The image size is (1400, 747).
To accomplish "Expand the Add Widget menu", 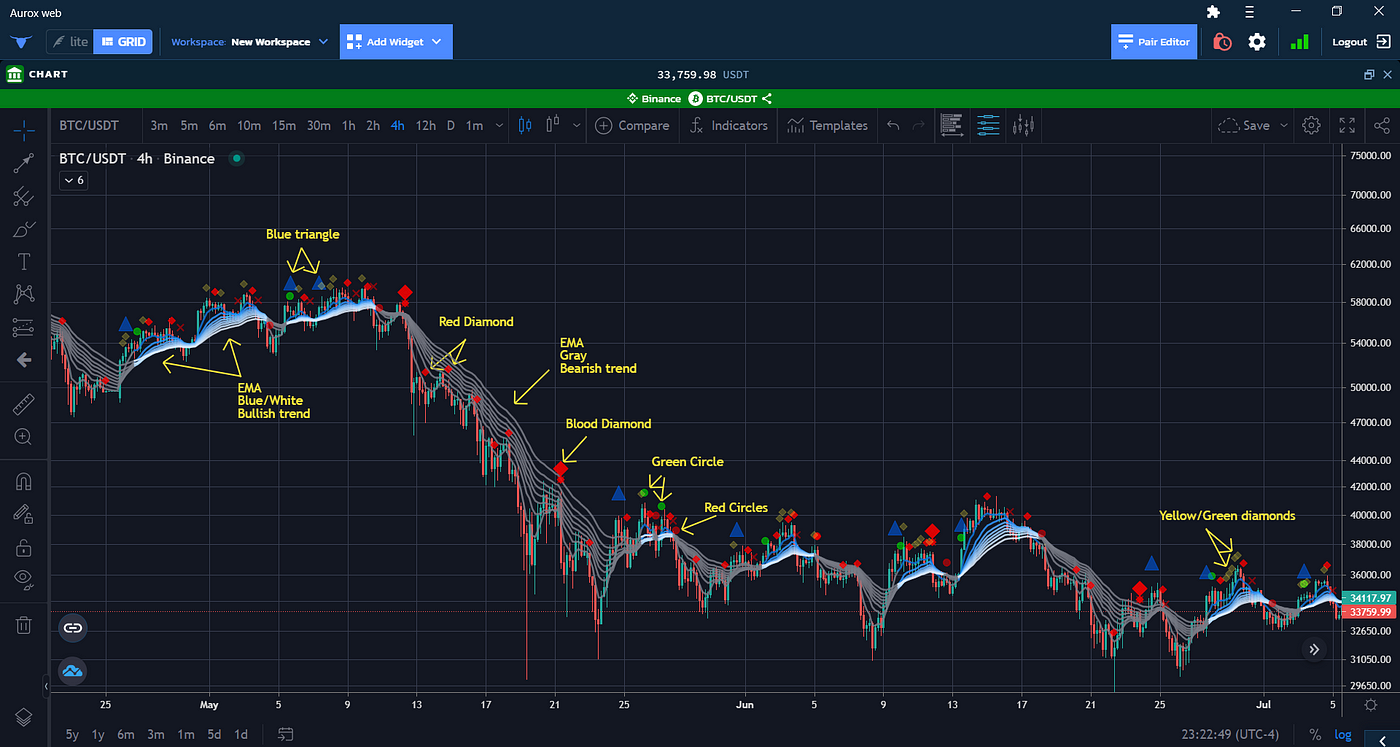I will pyautogui.click(x=396, y=42).
